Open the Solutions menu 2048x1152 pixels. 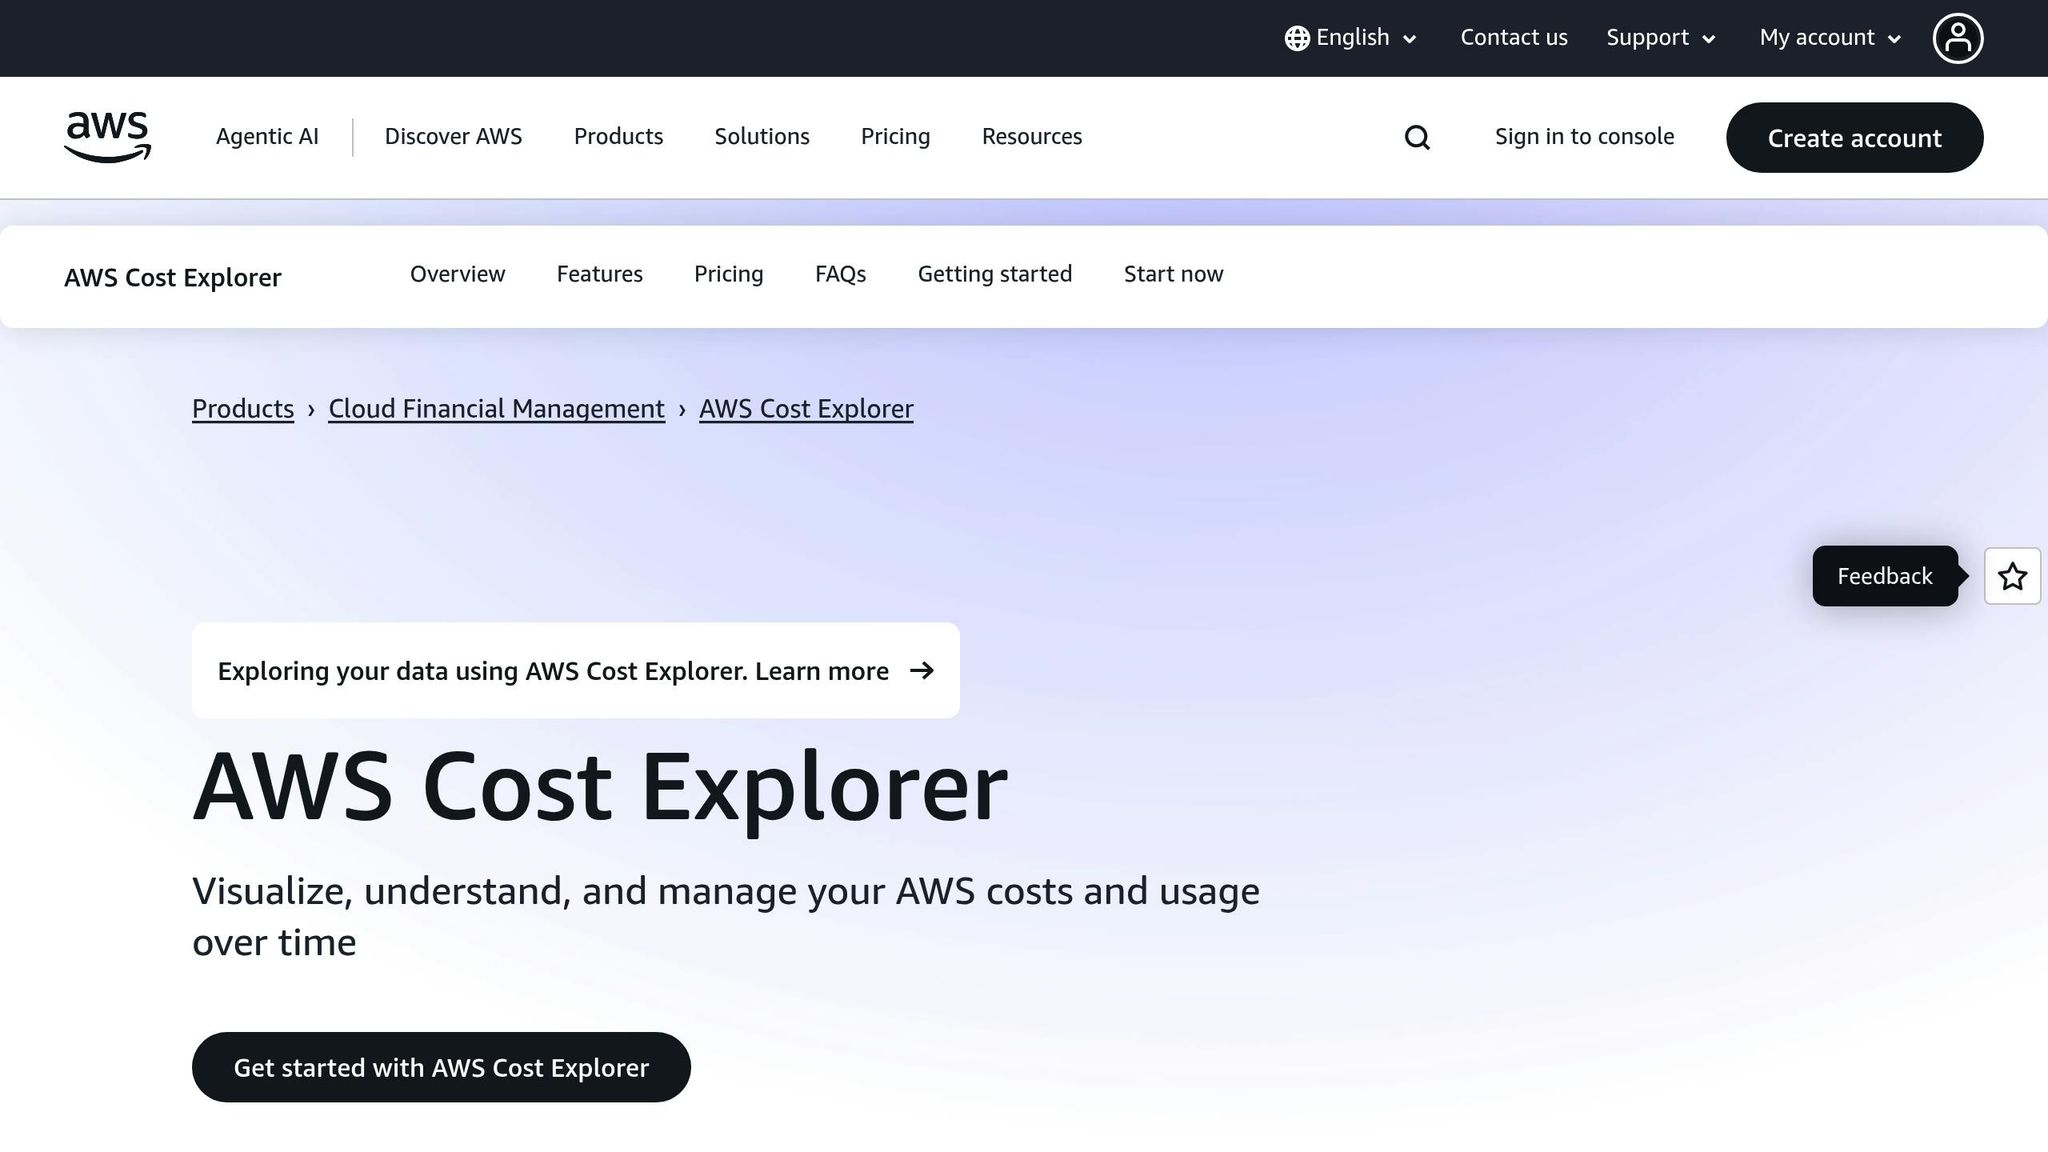[762, 137]
